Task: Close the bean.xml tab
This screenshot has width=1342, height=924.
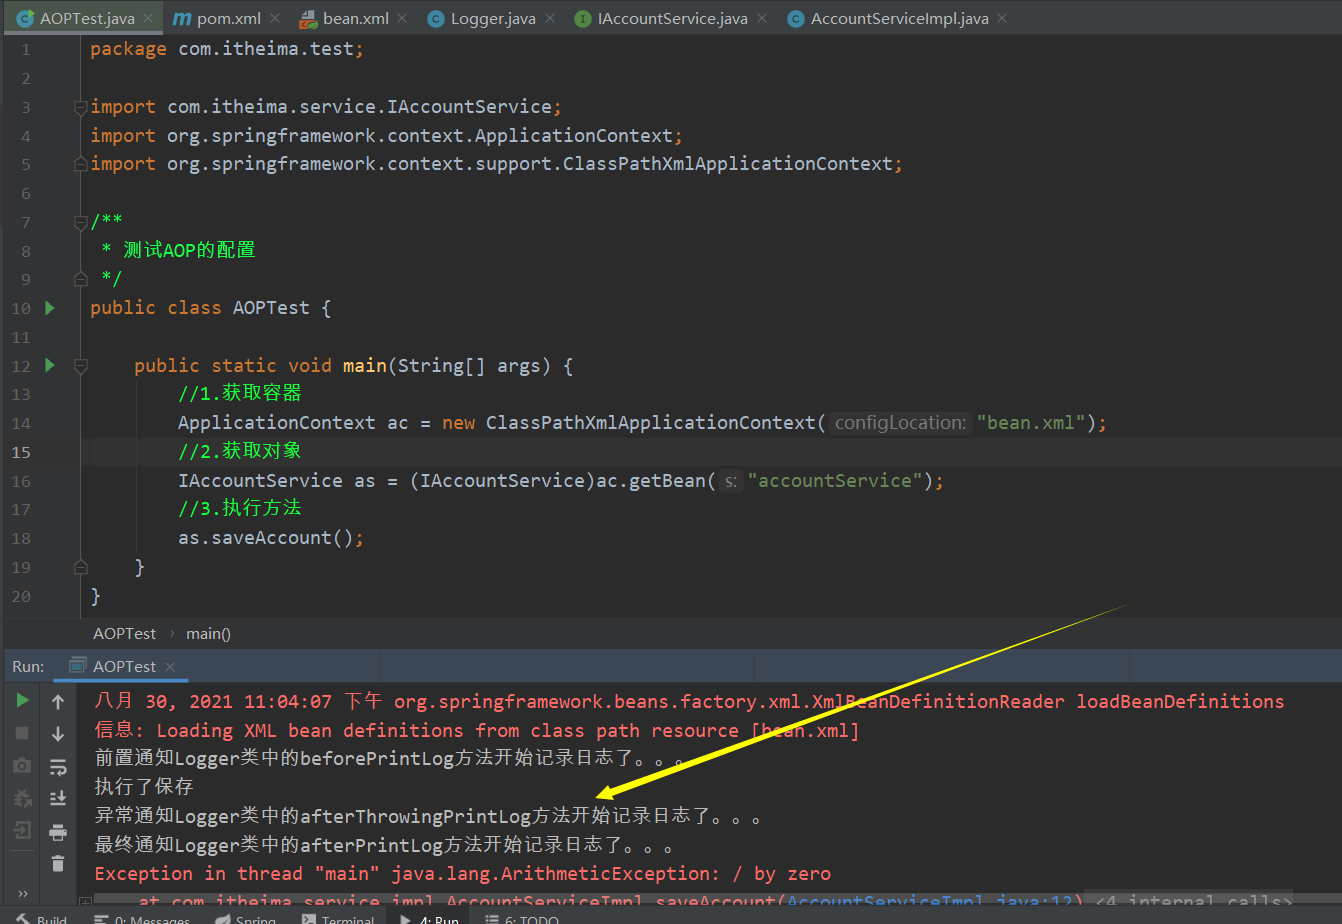Action: (402, 19)
